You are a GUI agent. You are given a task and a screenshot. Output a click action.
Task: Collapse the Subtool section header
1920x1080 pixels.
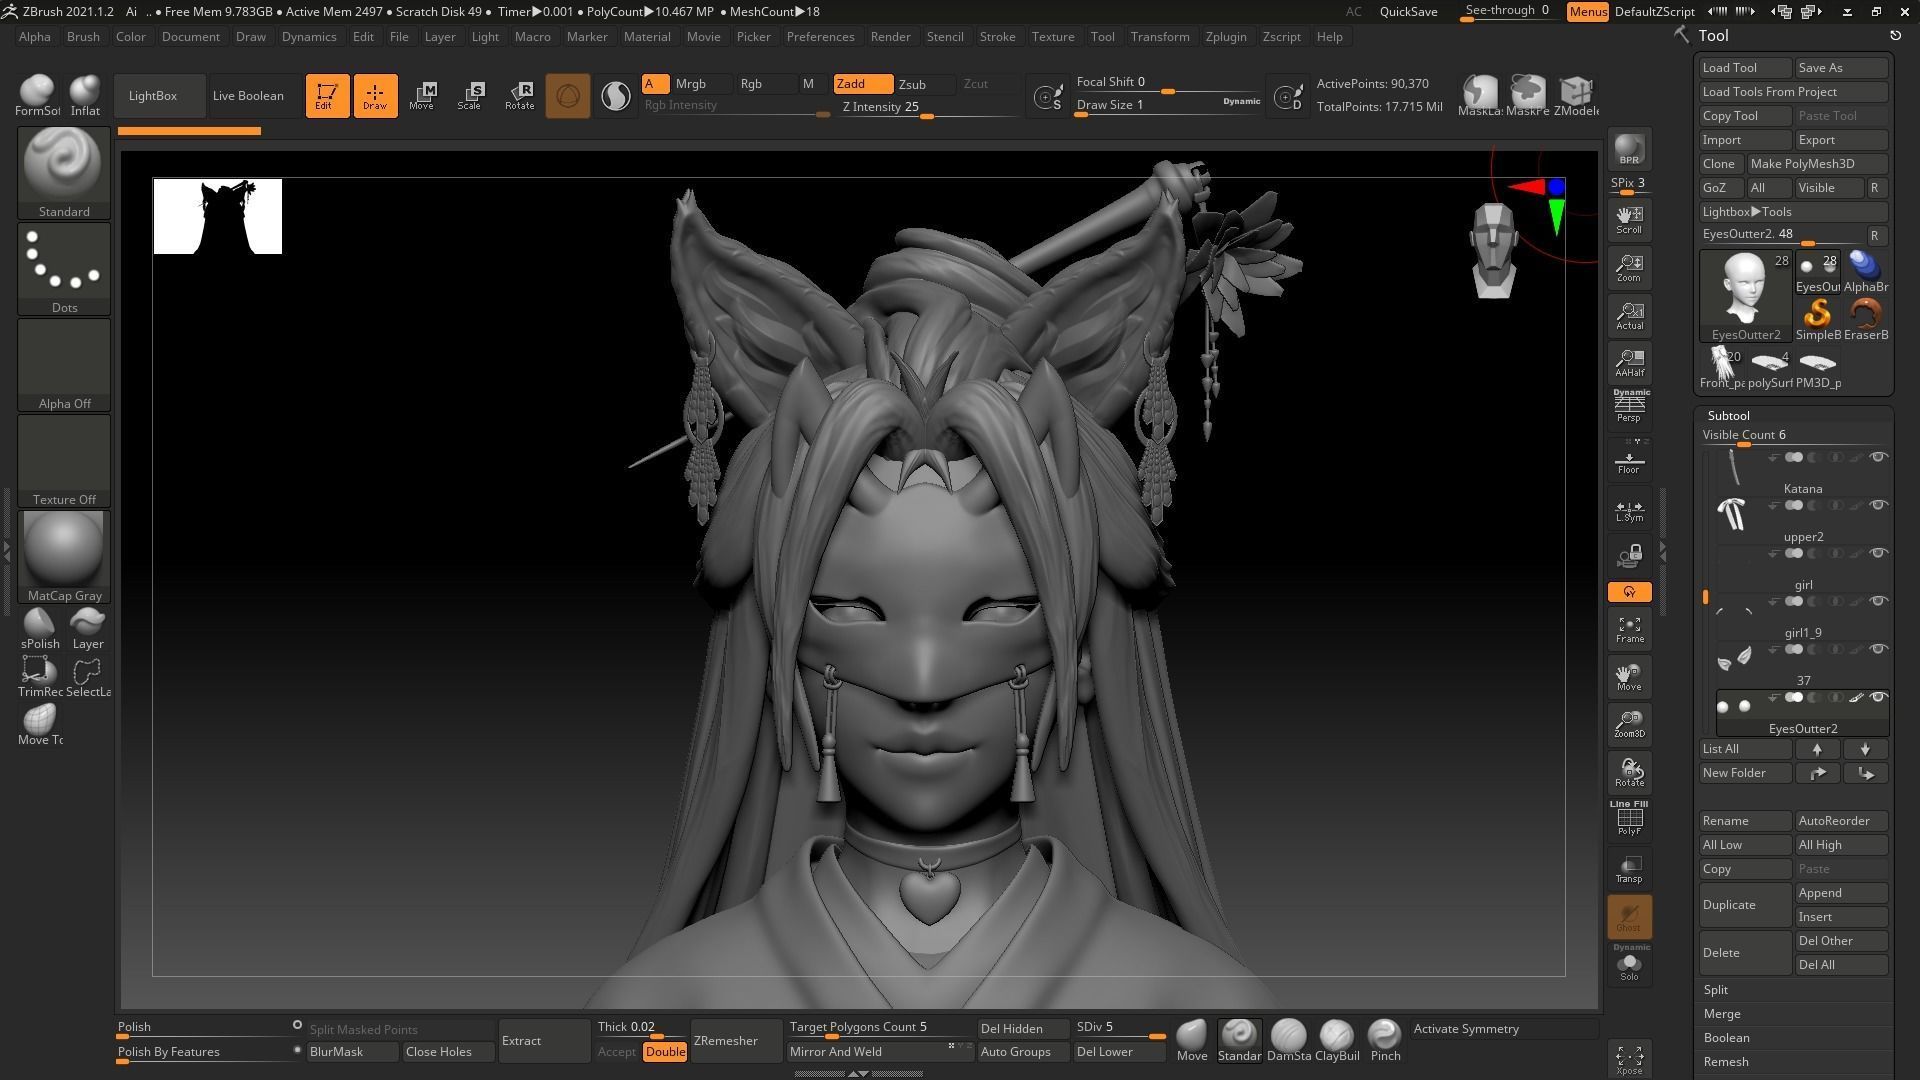coord(1728,415)
